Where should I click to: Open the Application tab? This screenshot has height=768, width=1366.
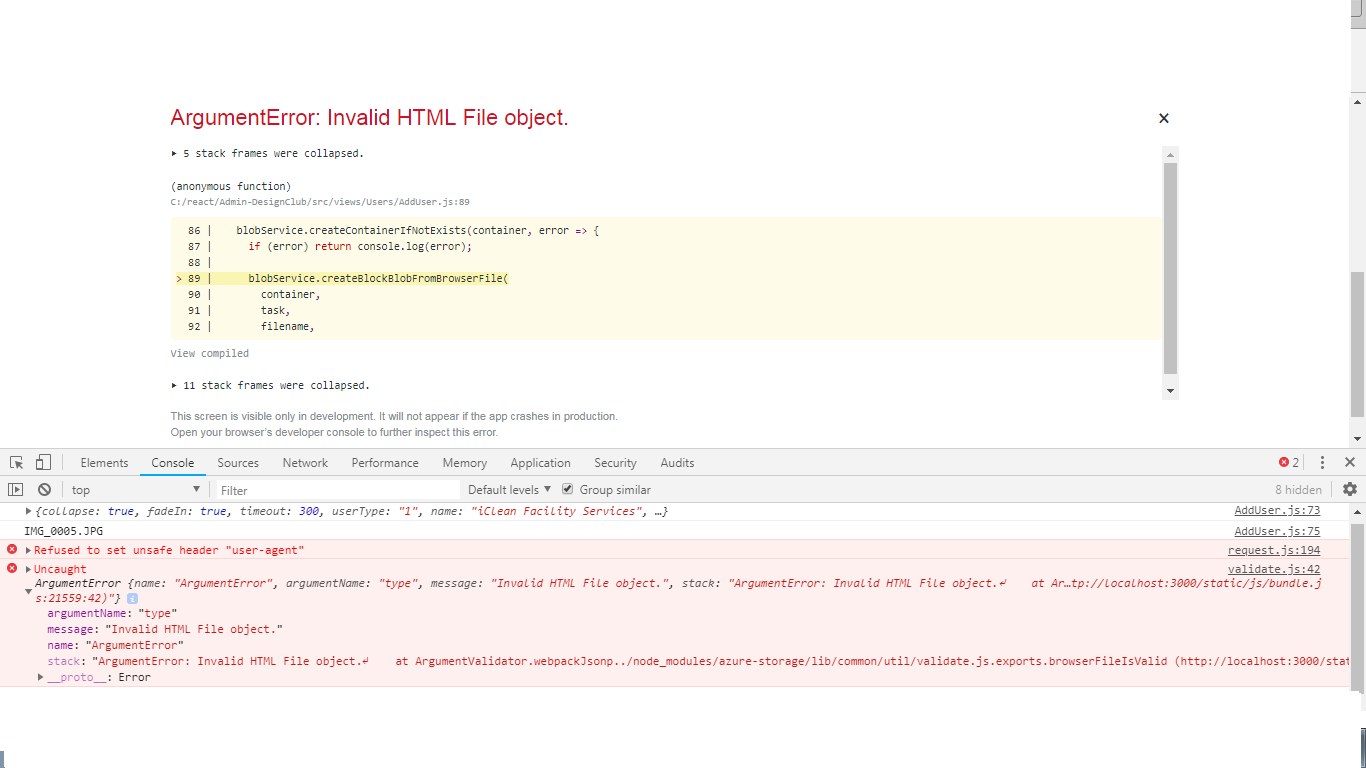coord(540,462)
